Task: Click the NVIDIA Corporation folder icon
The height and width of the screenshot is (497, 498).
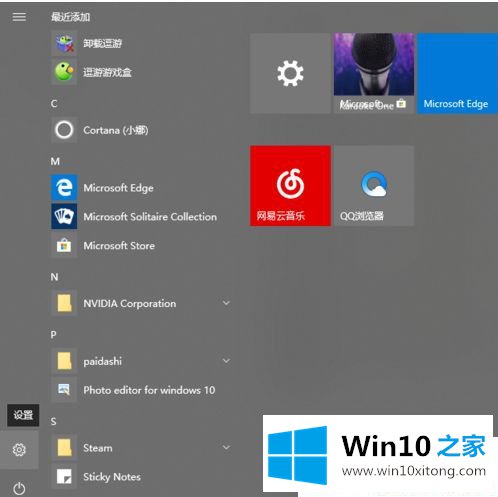Action: point(64,303)
